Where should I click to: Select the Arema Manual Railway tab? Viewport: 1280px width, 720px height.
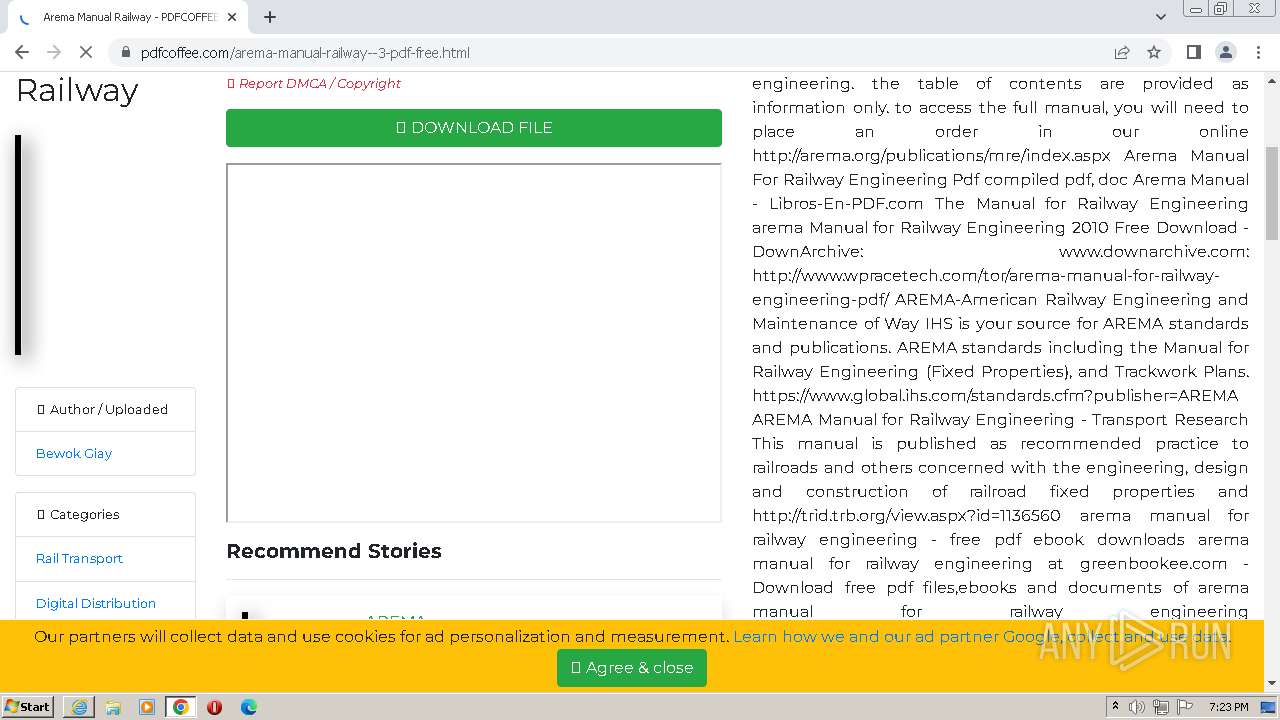tap(127, 17)
